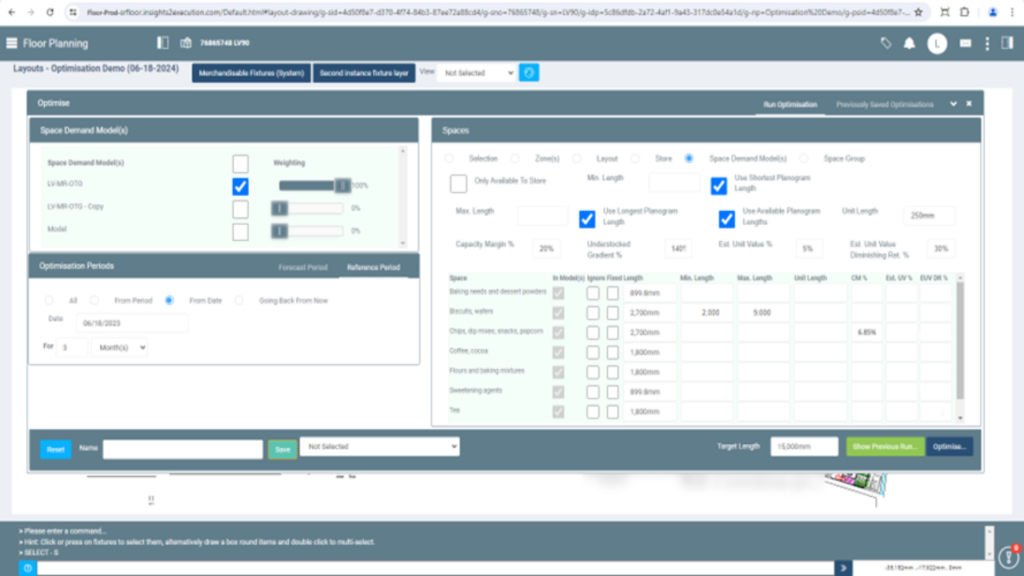
Task: Collapse the Optimise panel with chevron
Action: [x=953, y=104]
